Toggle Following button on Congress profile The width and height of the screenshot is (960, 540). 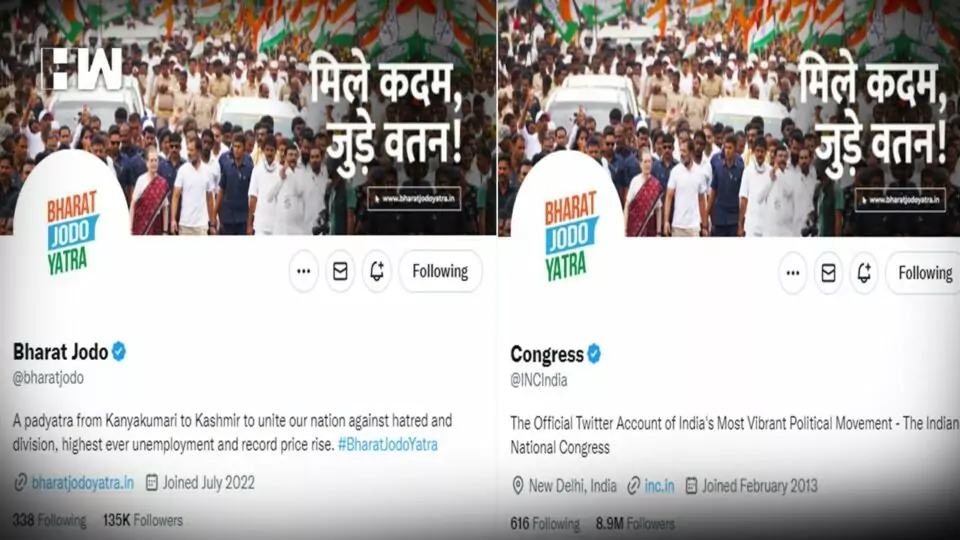(923, 273)
